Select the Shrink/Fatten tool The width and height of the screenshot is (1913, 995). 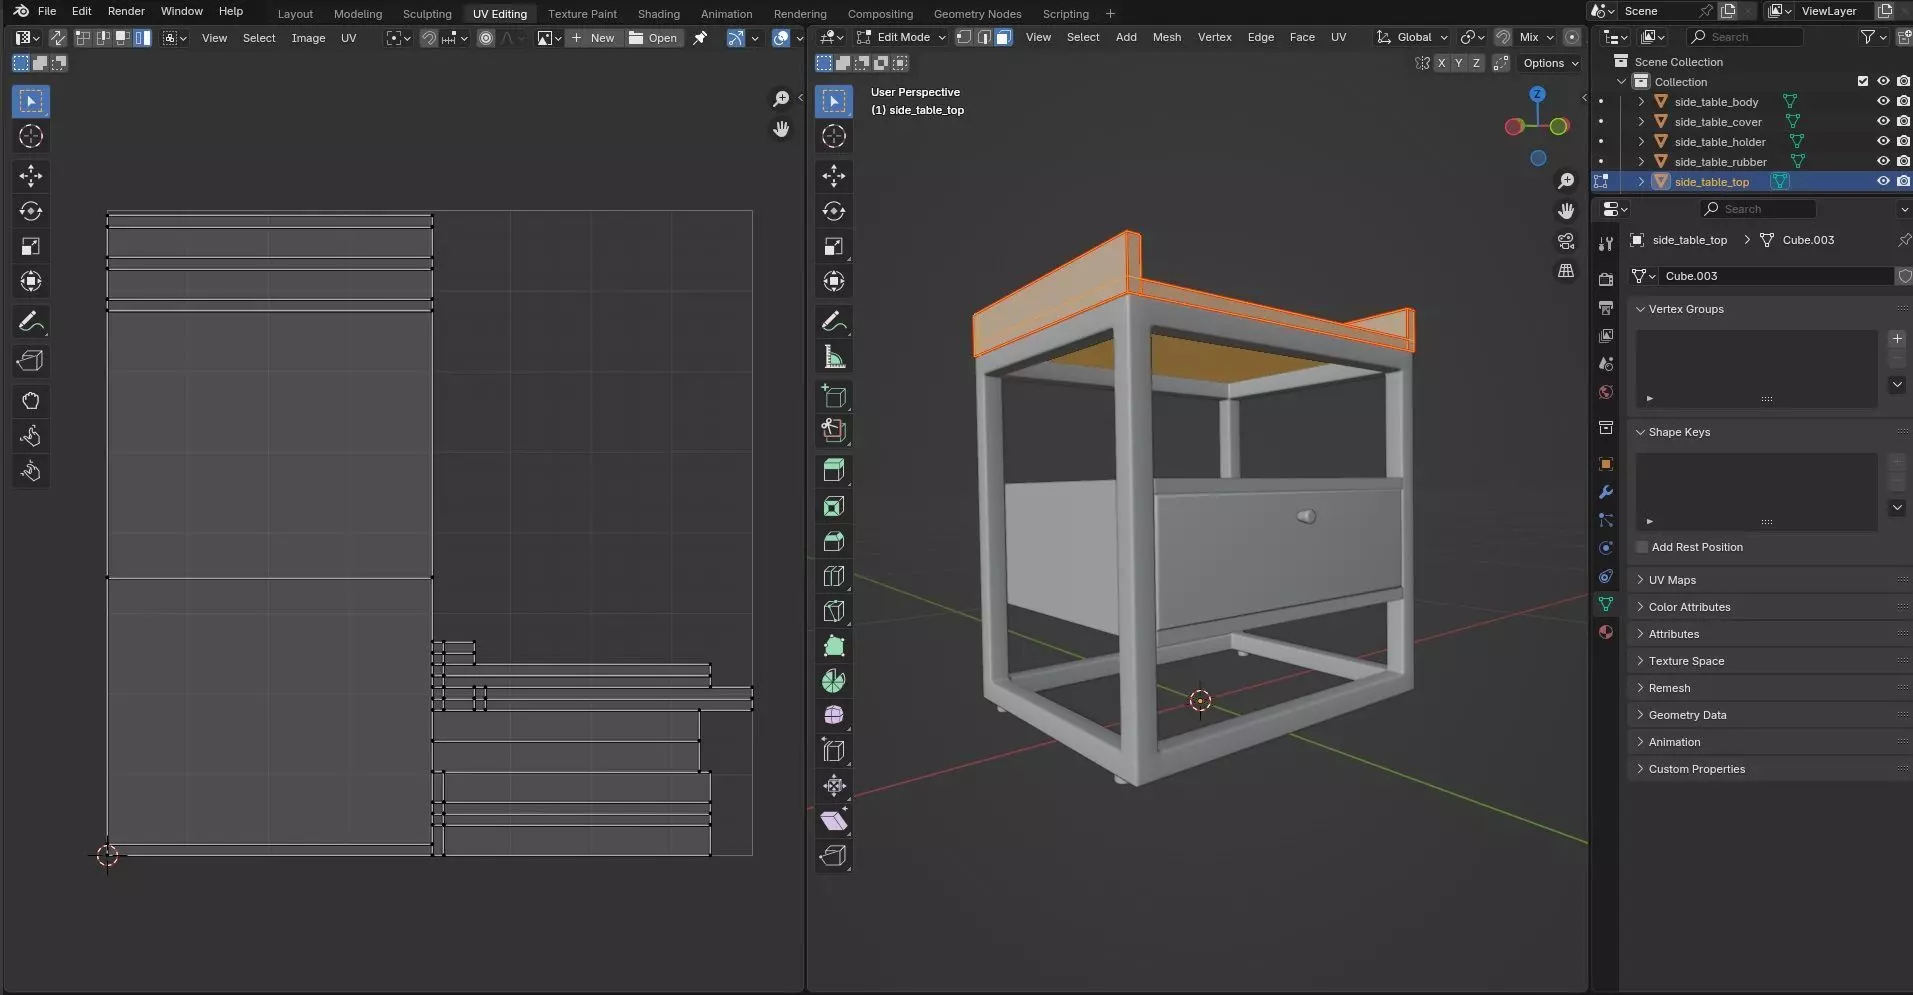pos(834,786)
